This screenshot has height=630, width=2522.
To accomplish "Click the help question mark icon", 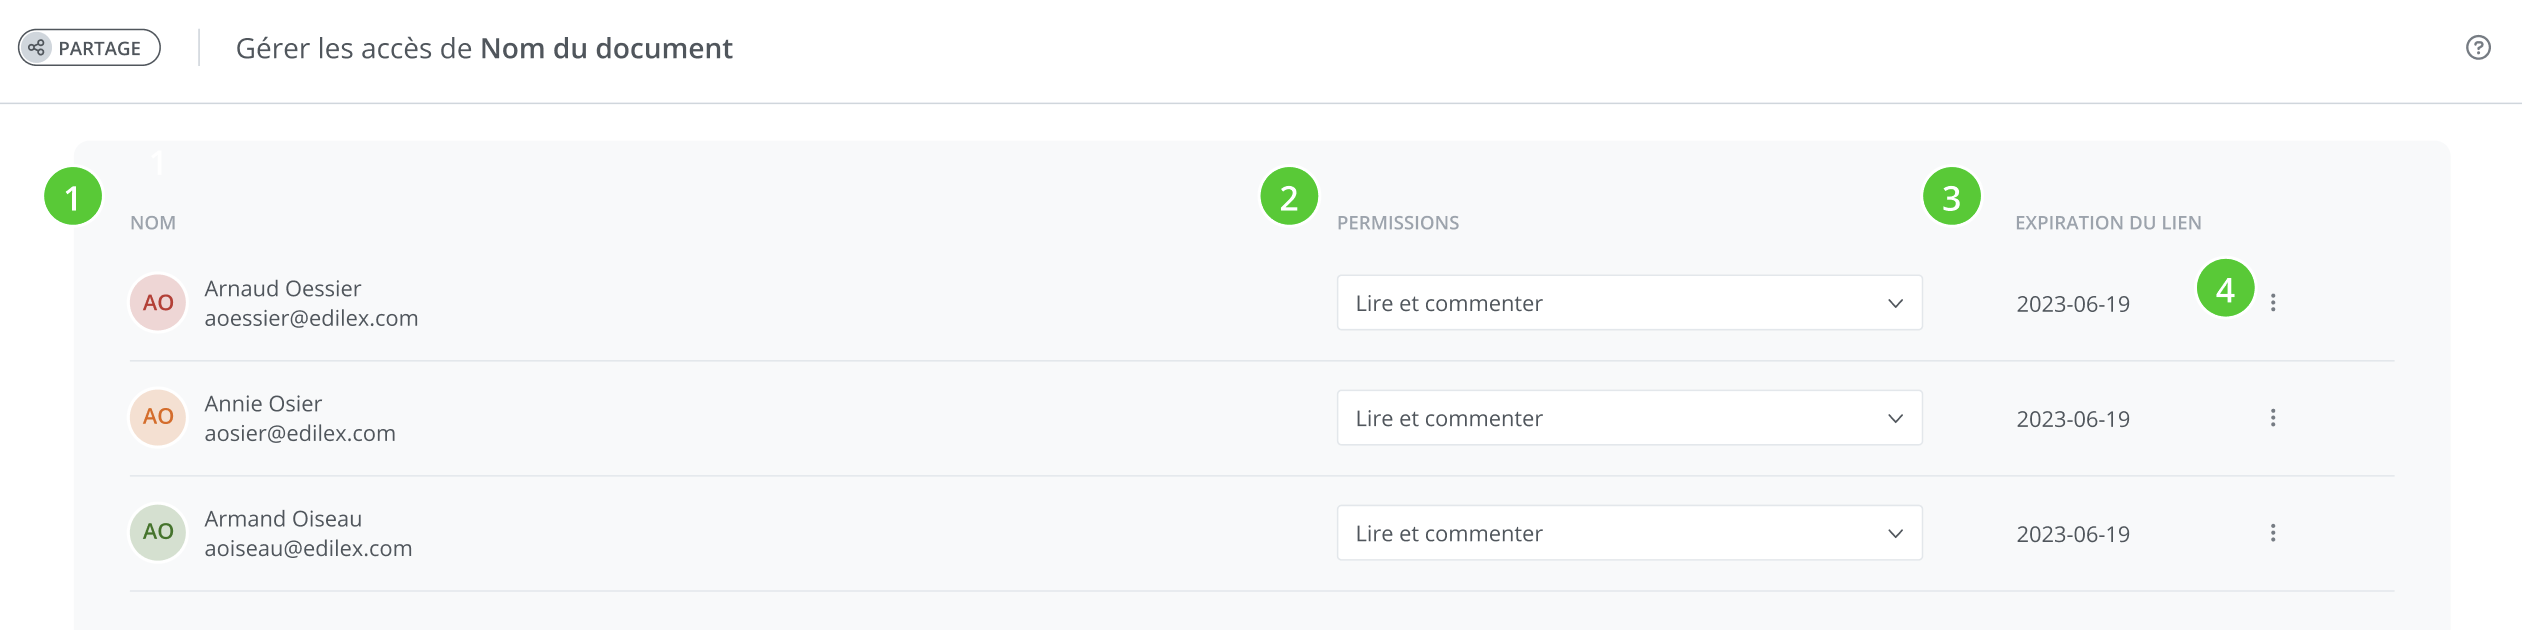I will coord(2477,48).
